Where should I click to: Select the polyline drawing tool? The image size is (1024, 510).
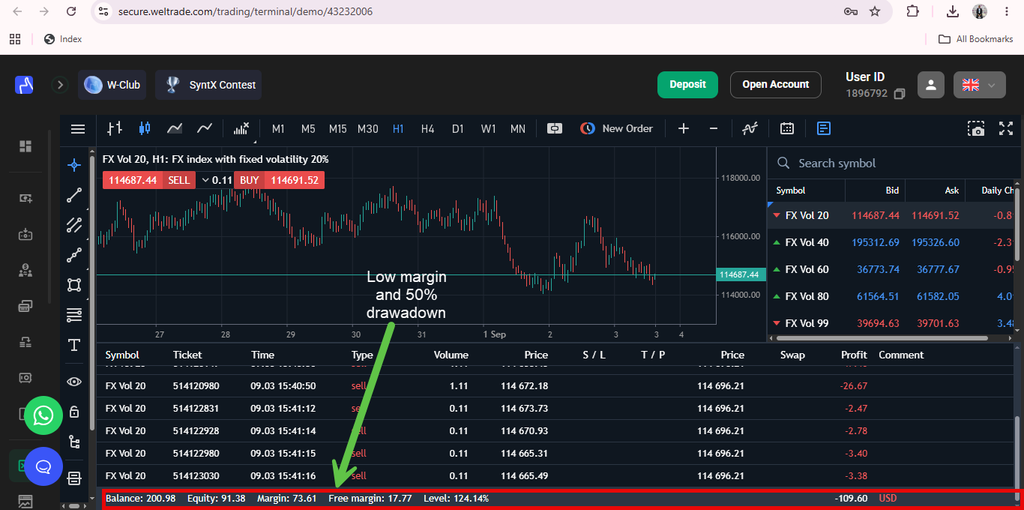[74, 255]
